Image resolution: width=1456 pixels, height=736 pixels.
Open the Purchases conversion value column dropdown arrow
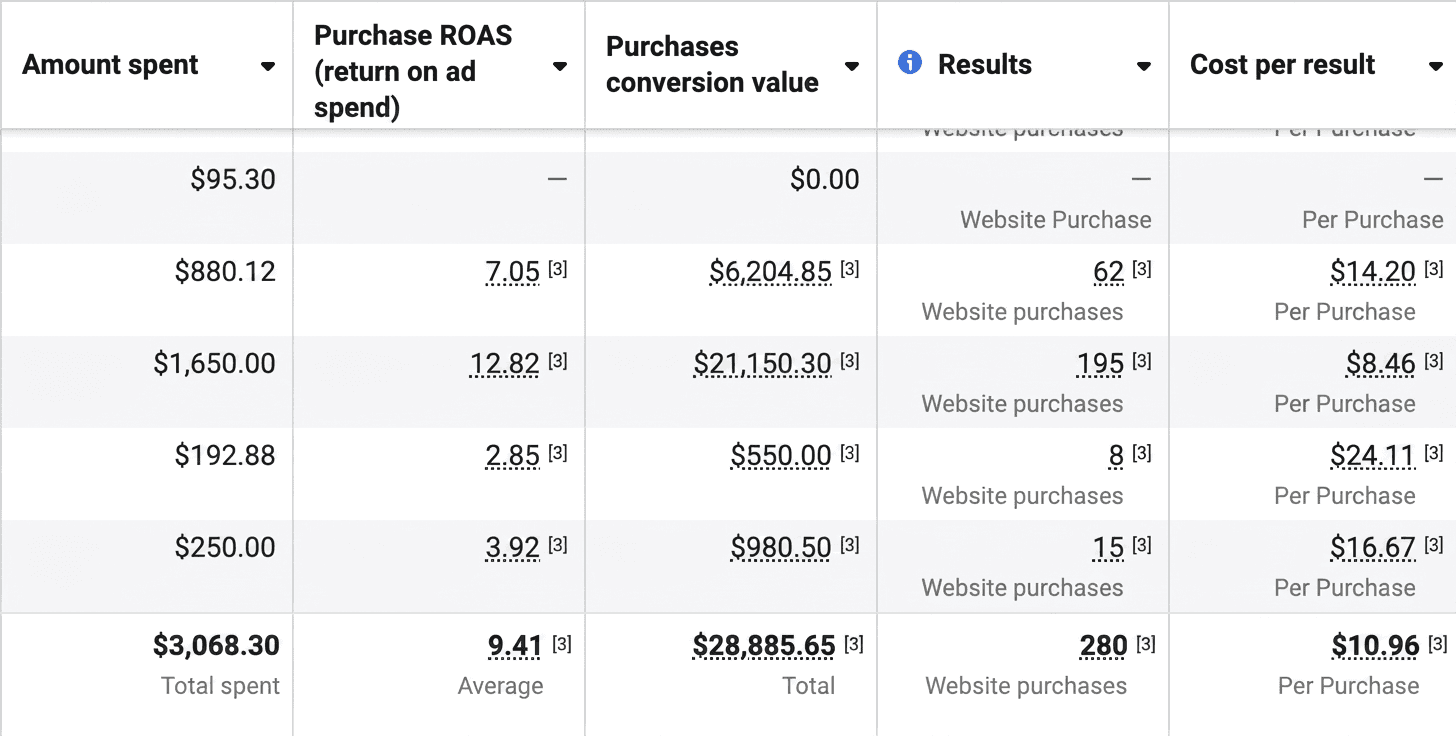click(x=852, y=66)
